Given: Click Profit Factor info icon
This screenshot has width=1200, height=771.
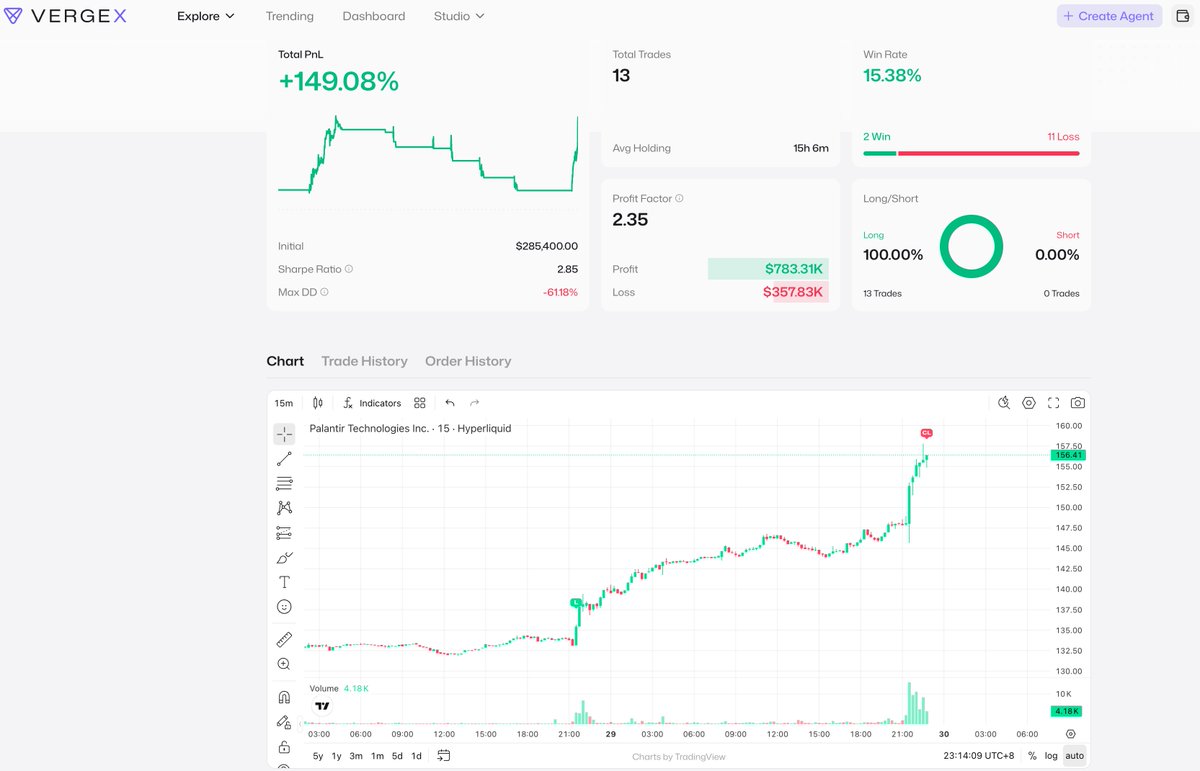Looking at the screenshot, I should click(x=680, y=199).
